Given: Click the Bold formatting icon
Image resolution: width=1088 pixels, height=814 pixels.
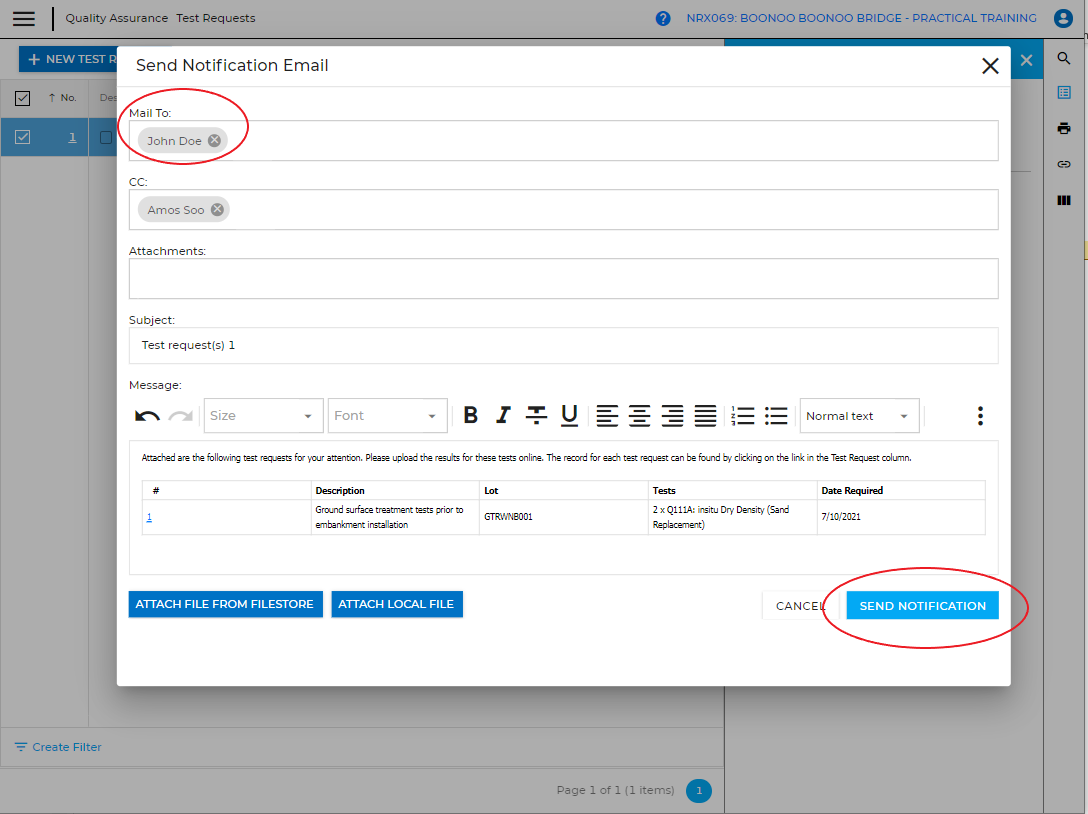Looking at the screenshot, I should (471, 416).
